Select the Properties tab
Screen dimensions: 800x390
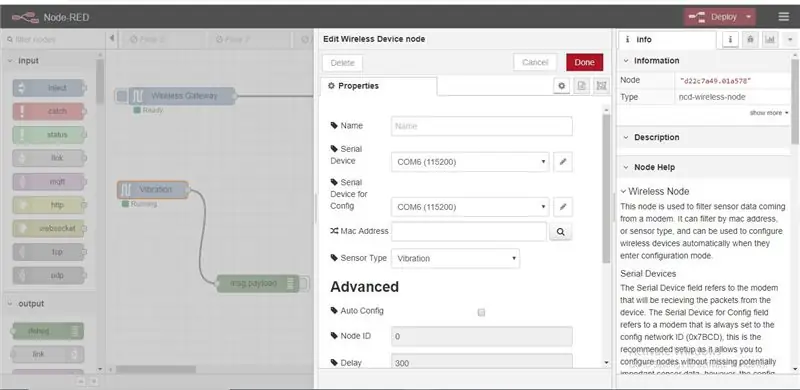379,86
